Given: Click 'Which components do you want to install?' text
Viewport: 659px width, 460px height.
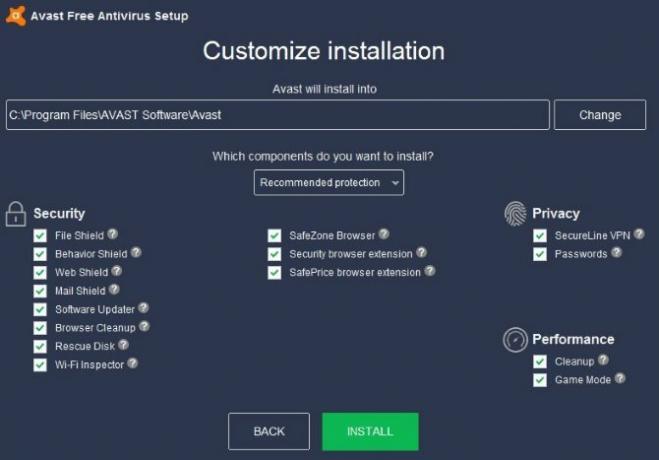Looking at the screenshot, I should point(323,156).
